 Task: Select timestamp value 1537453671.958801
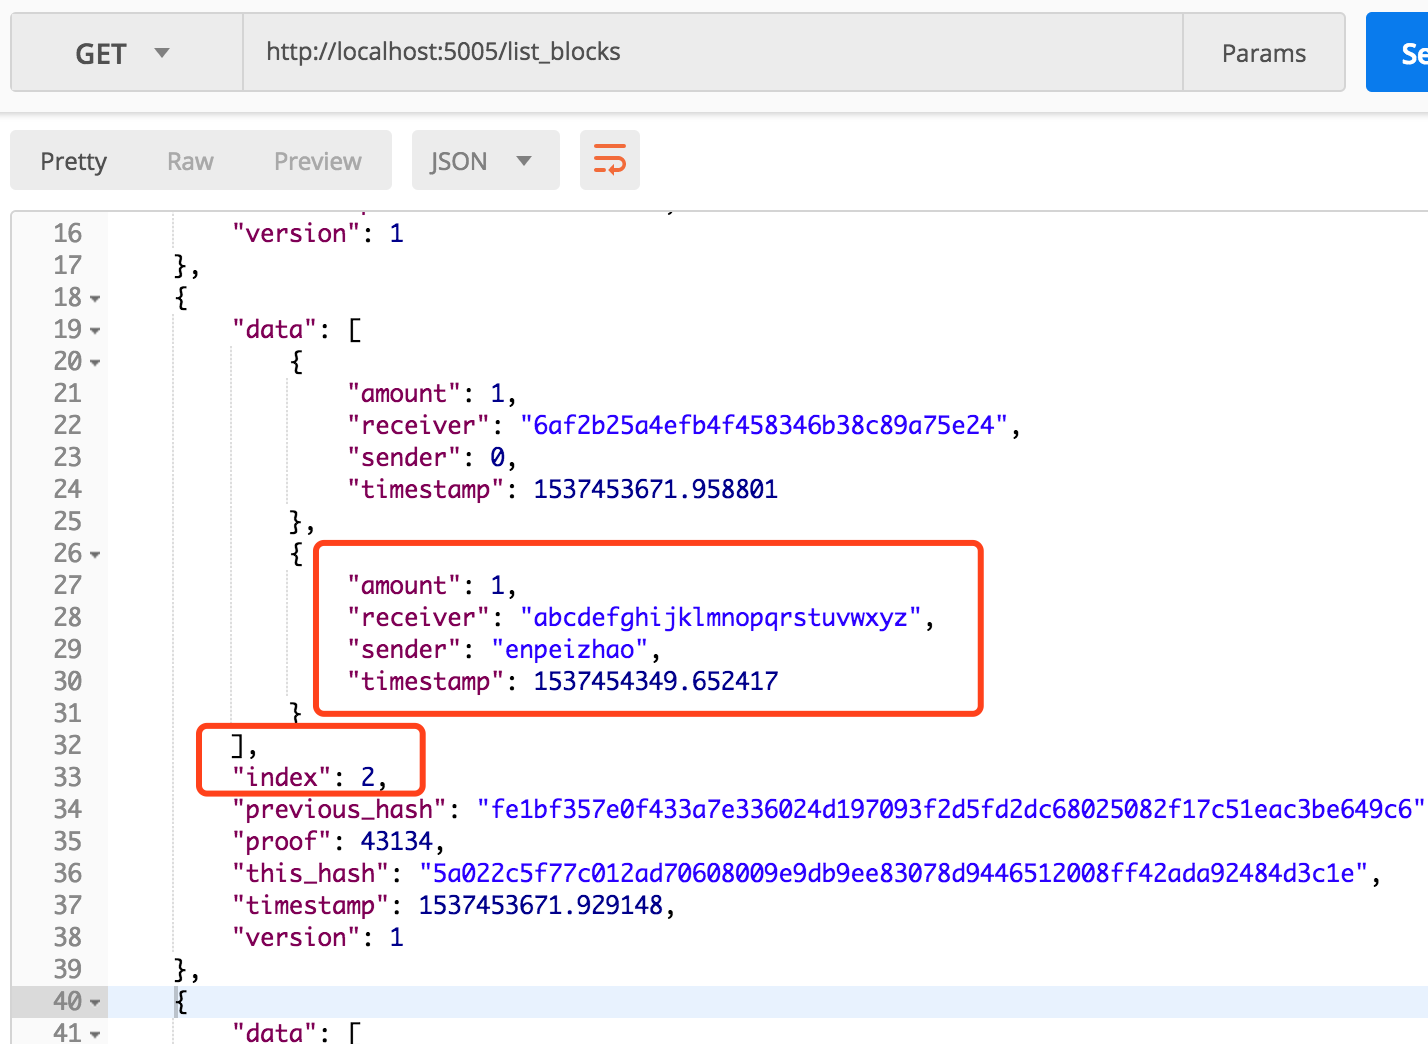click(x=655, y=489)
